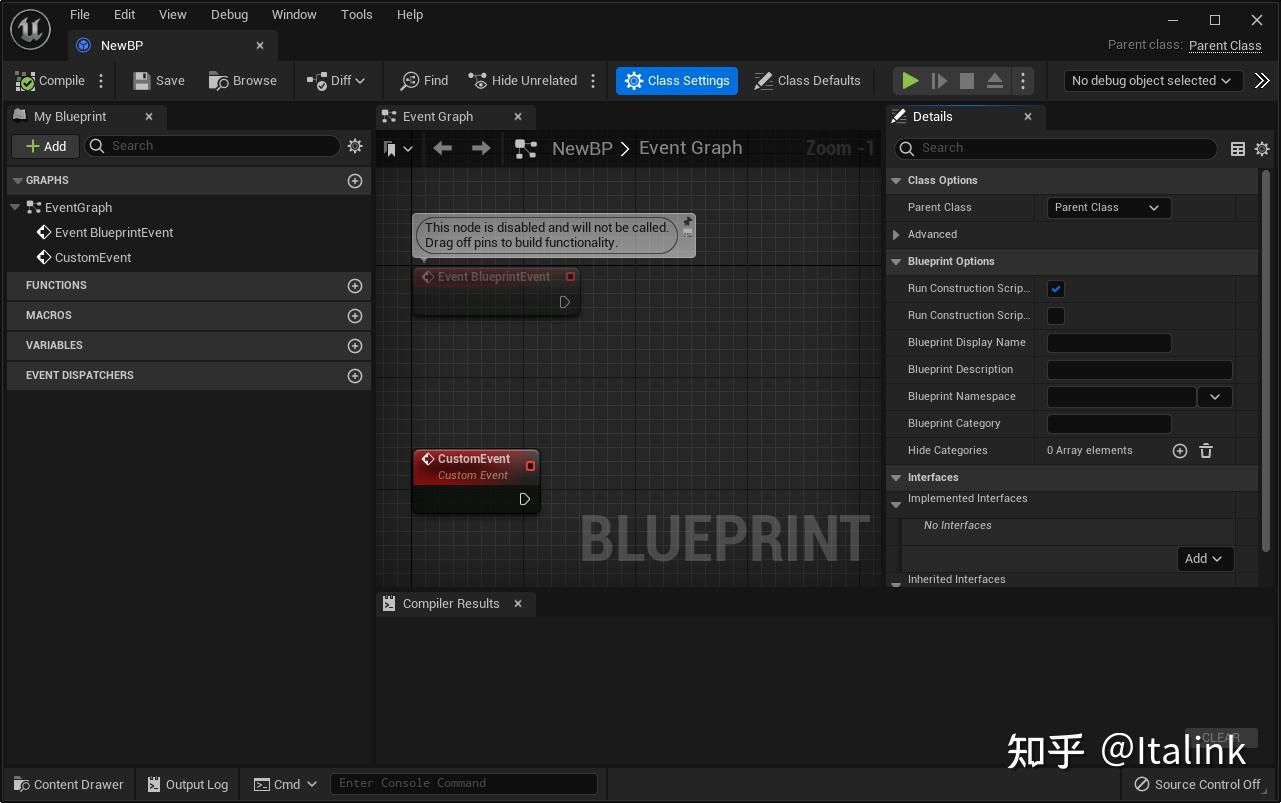Switch to Class Defaults view

pos(807,80)
